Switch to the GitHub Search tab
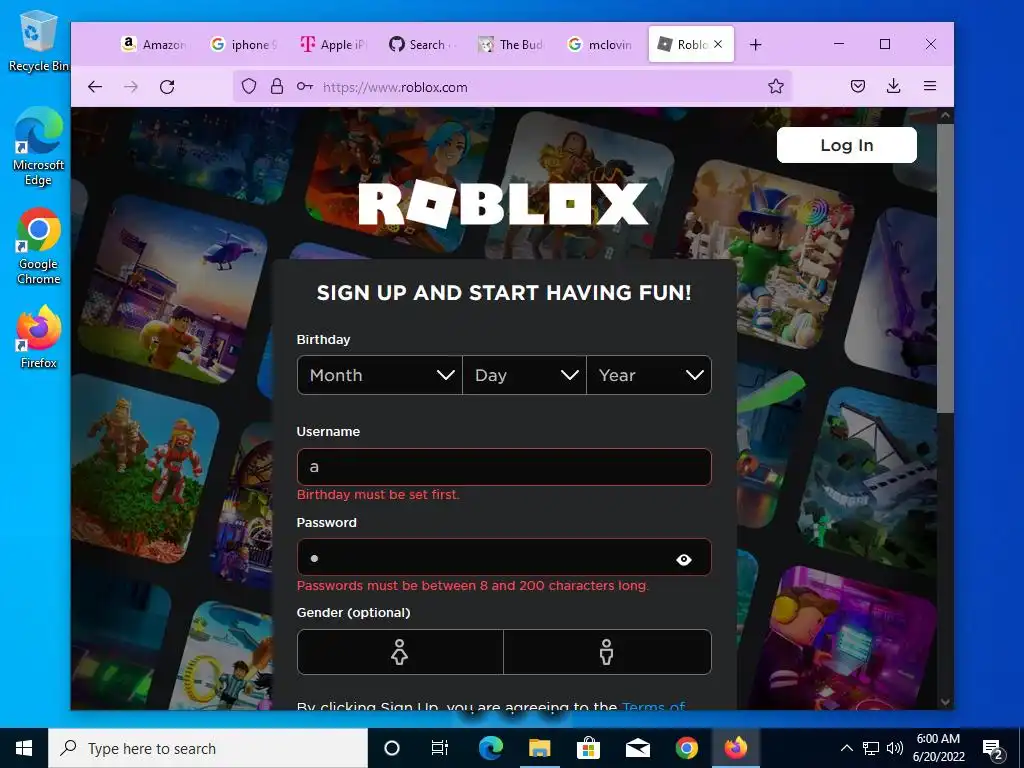Viewport: 1024px width, 768px height. 423,44
